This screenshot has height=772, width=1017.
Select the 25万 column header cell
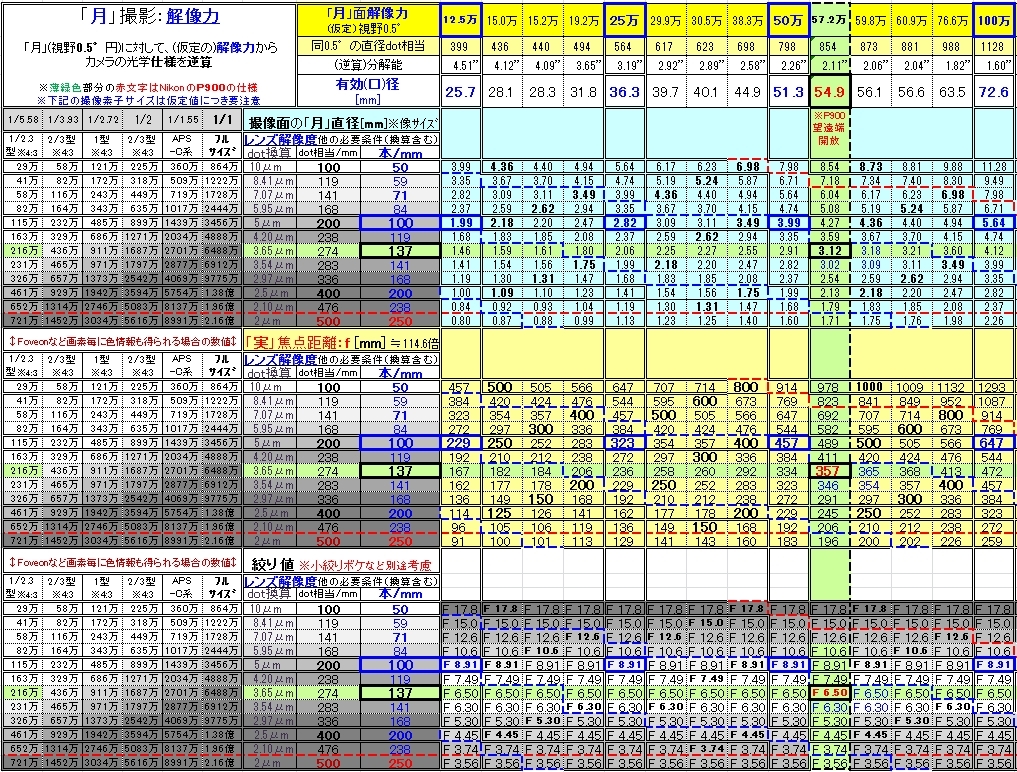(x=624, y=20)
